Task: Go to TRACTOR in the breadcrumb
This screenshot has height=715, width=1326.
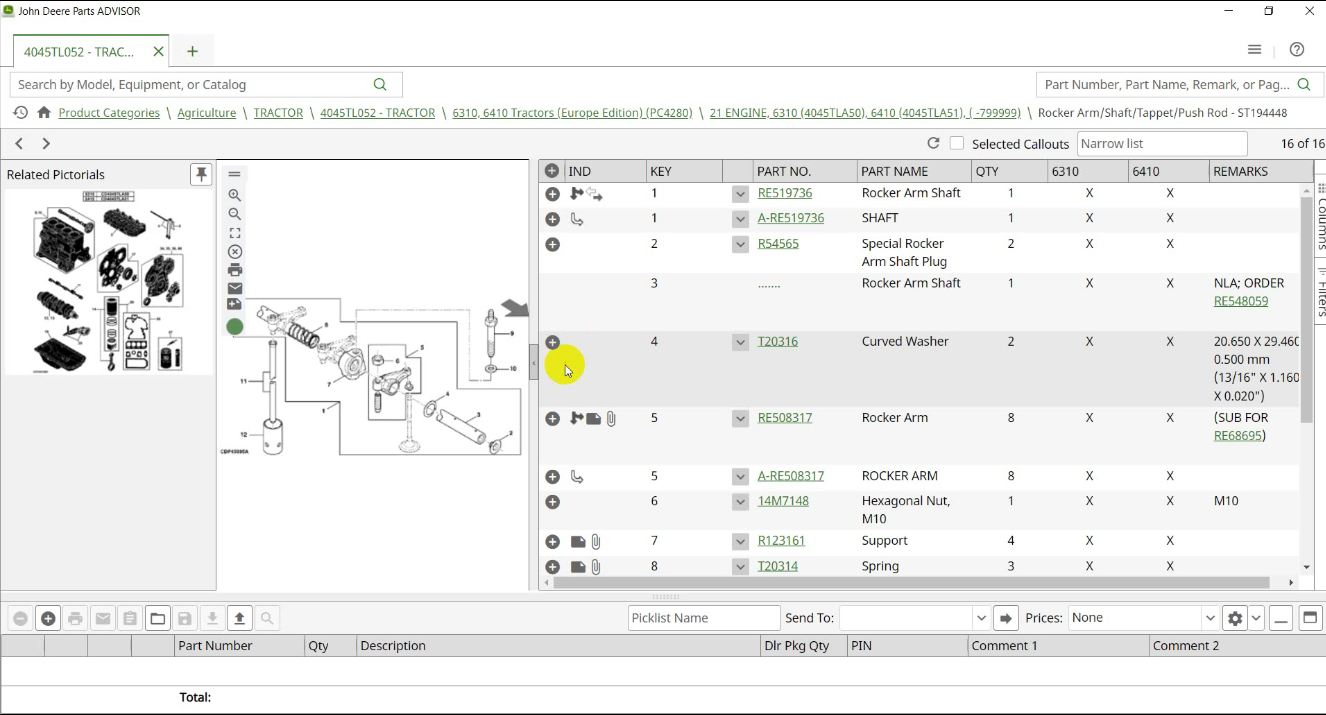Action: (x=278, y=113)
